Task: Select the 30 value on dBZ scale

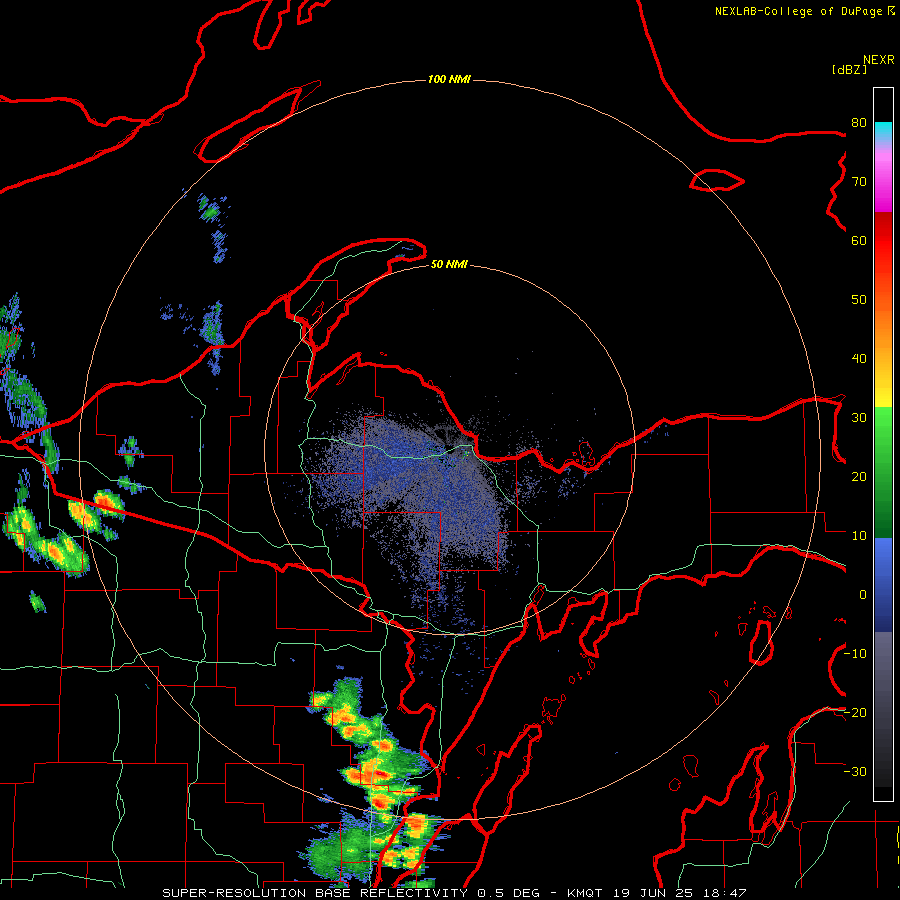Action: pos(859,418)
